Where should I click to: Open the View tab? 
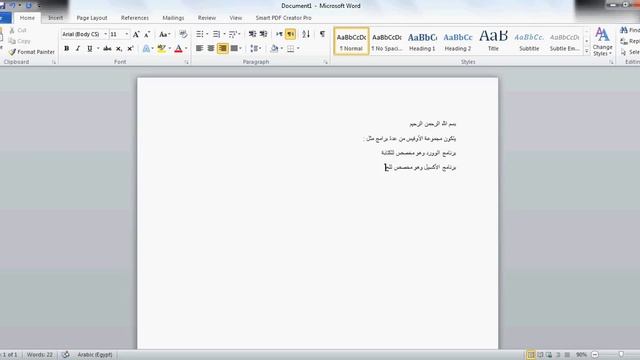(x=236, y=18)
